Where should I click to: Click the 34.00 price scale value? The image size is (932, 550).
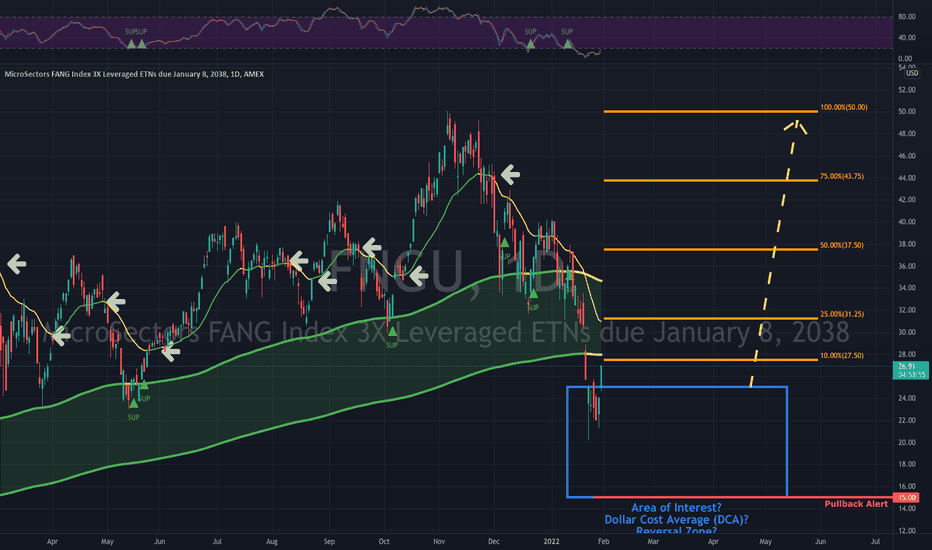coord(907,288)
